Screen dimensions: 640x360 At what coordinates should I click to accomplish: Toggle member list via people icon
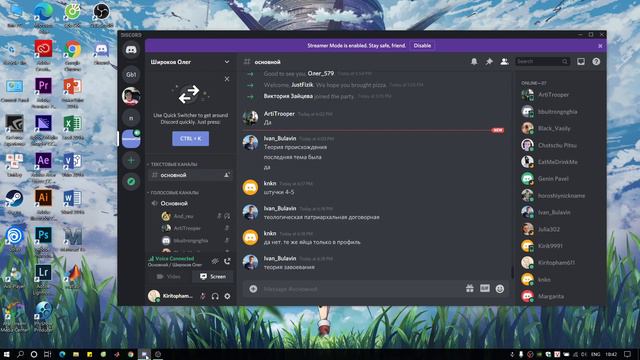[x=504, y=62]
